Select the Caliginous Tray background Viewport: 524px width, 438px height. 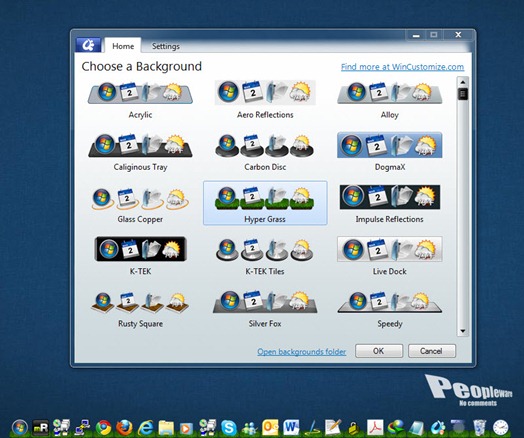140,146
